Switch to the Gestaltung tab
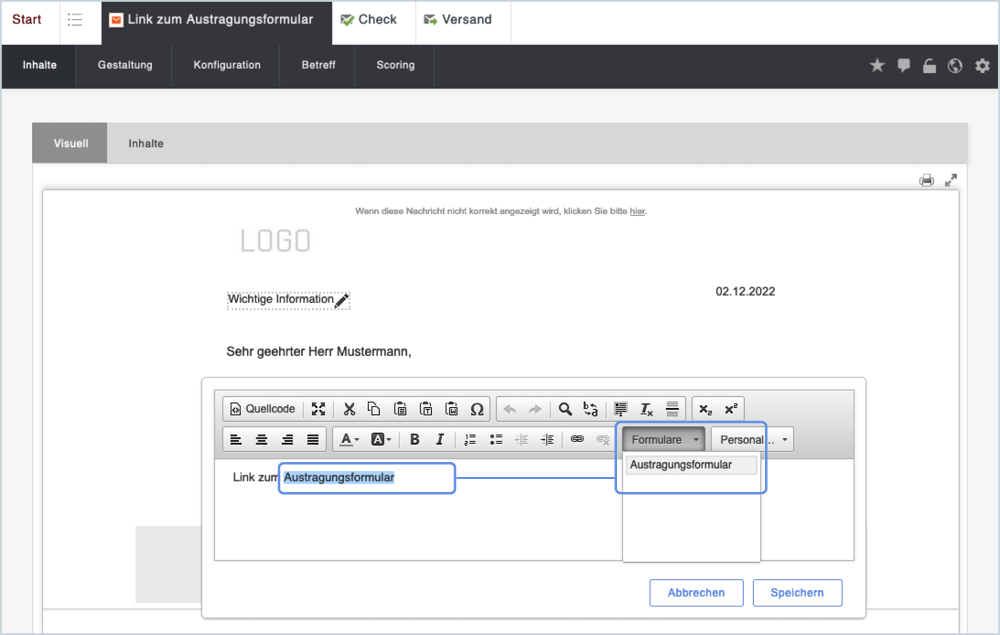 [125, 65]
